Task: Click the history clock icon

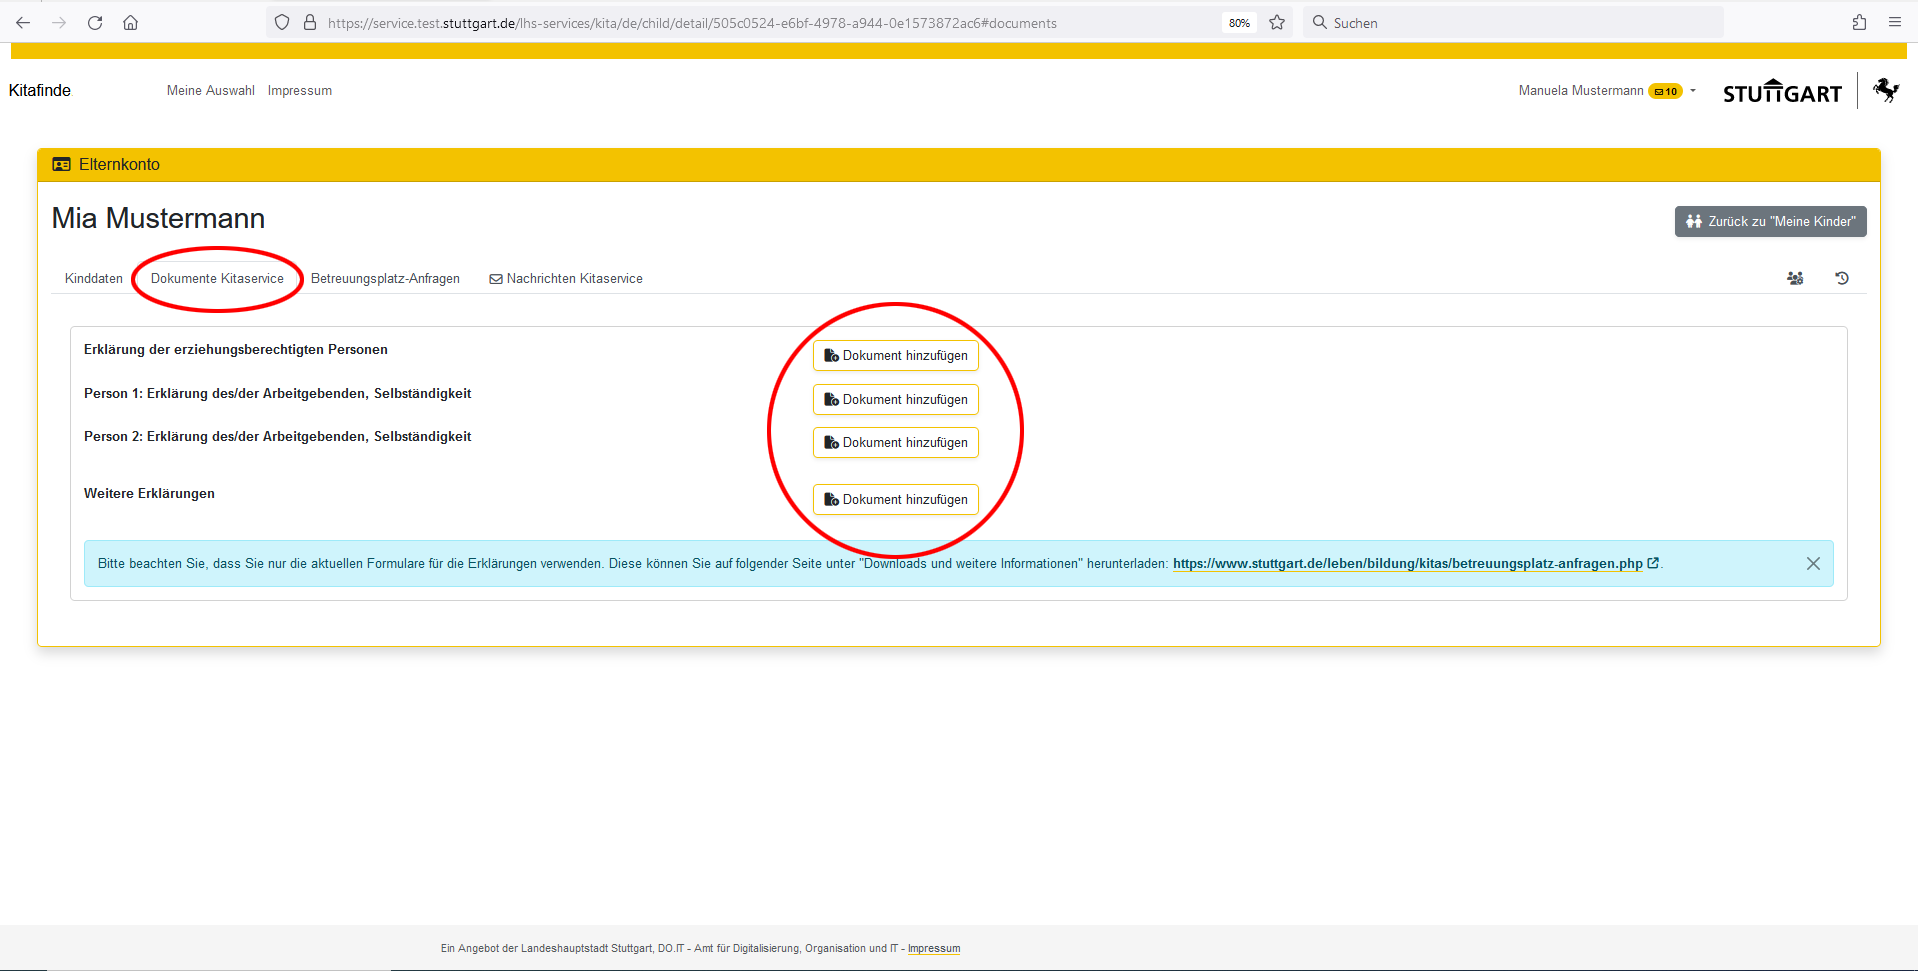Action: click(x=1841, y=278)
